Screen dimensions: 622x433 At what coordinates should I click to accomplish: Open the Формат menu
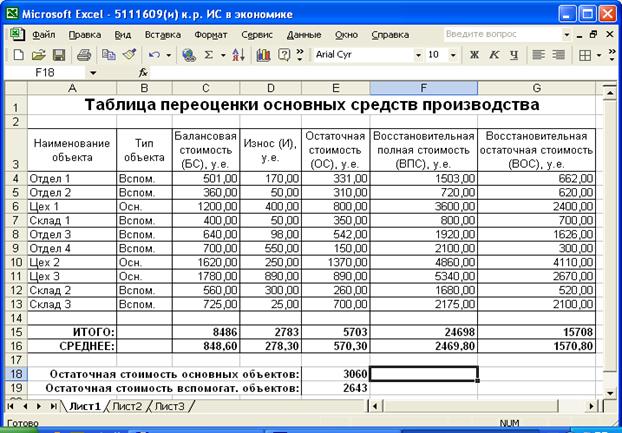coord(211,35)
